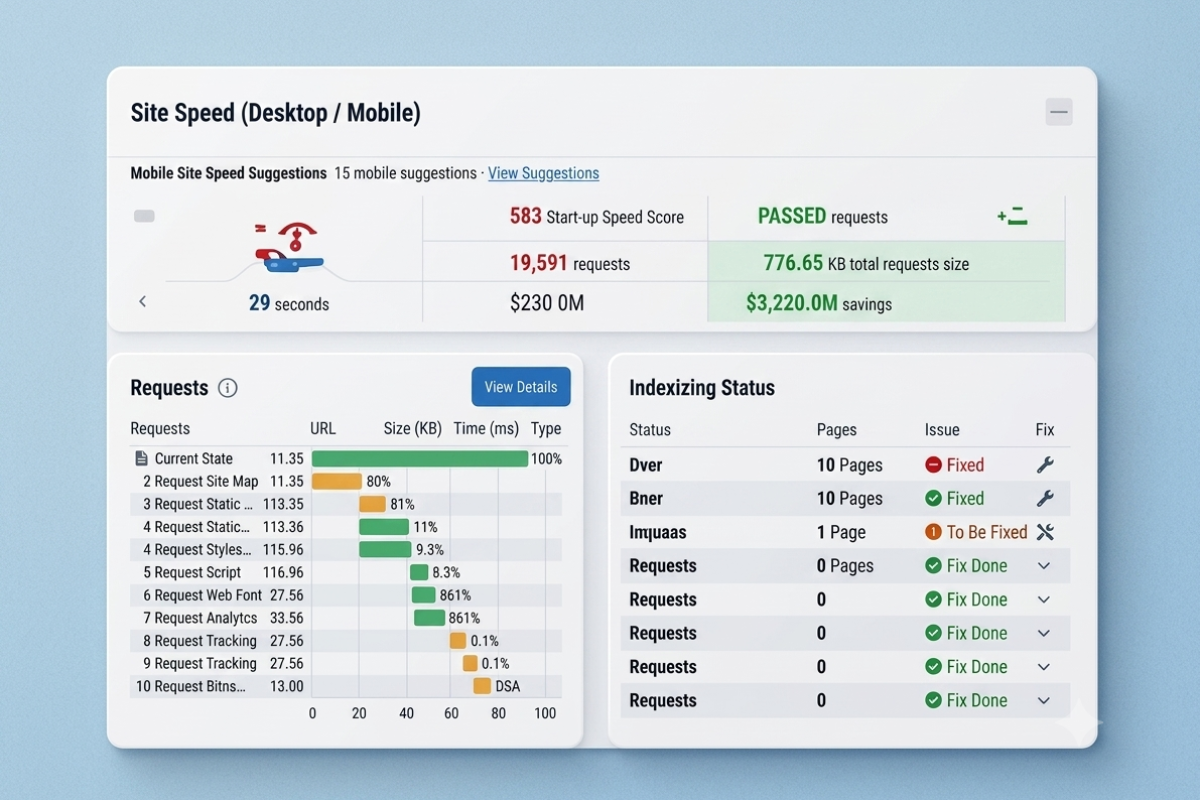Screen dimensions: 1200x800
Task: Open the View Suggestions link
Action: coord(543,173)
